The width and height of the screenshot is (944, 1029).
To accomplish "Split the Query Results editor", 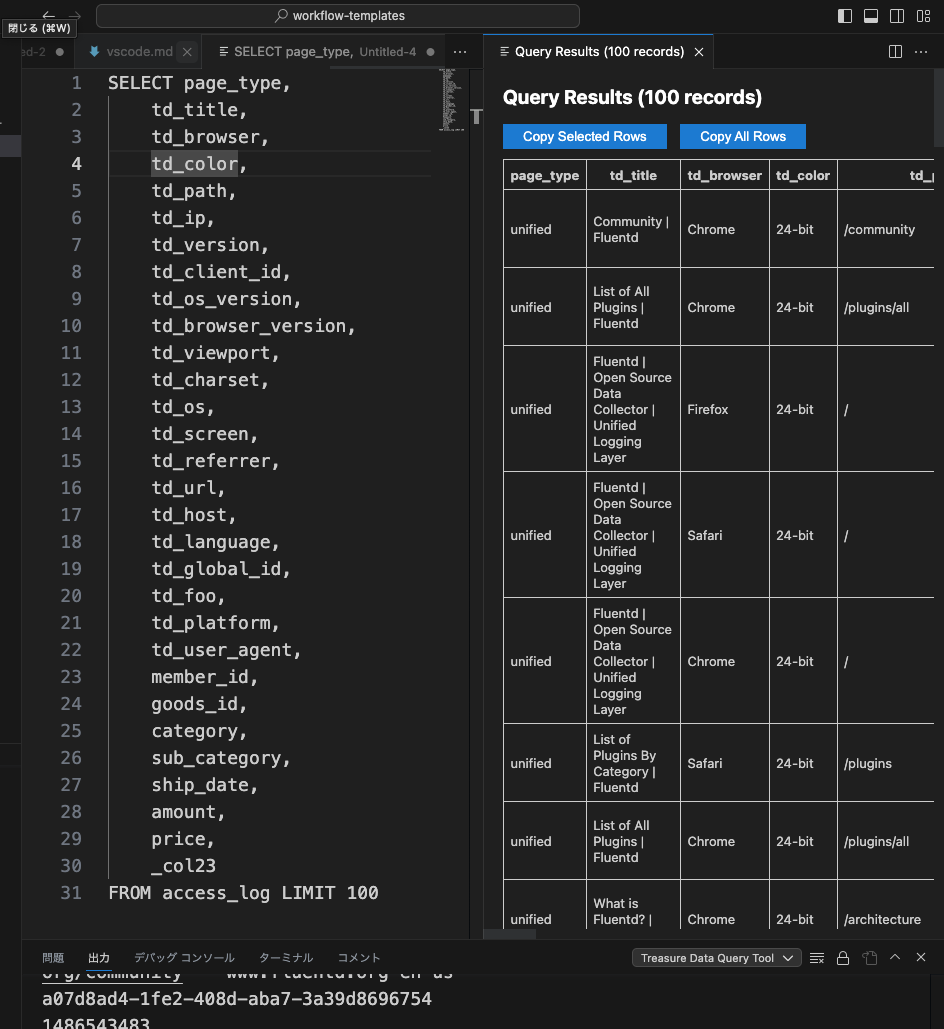I will point(895,52).
